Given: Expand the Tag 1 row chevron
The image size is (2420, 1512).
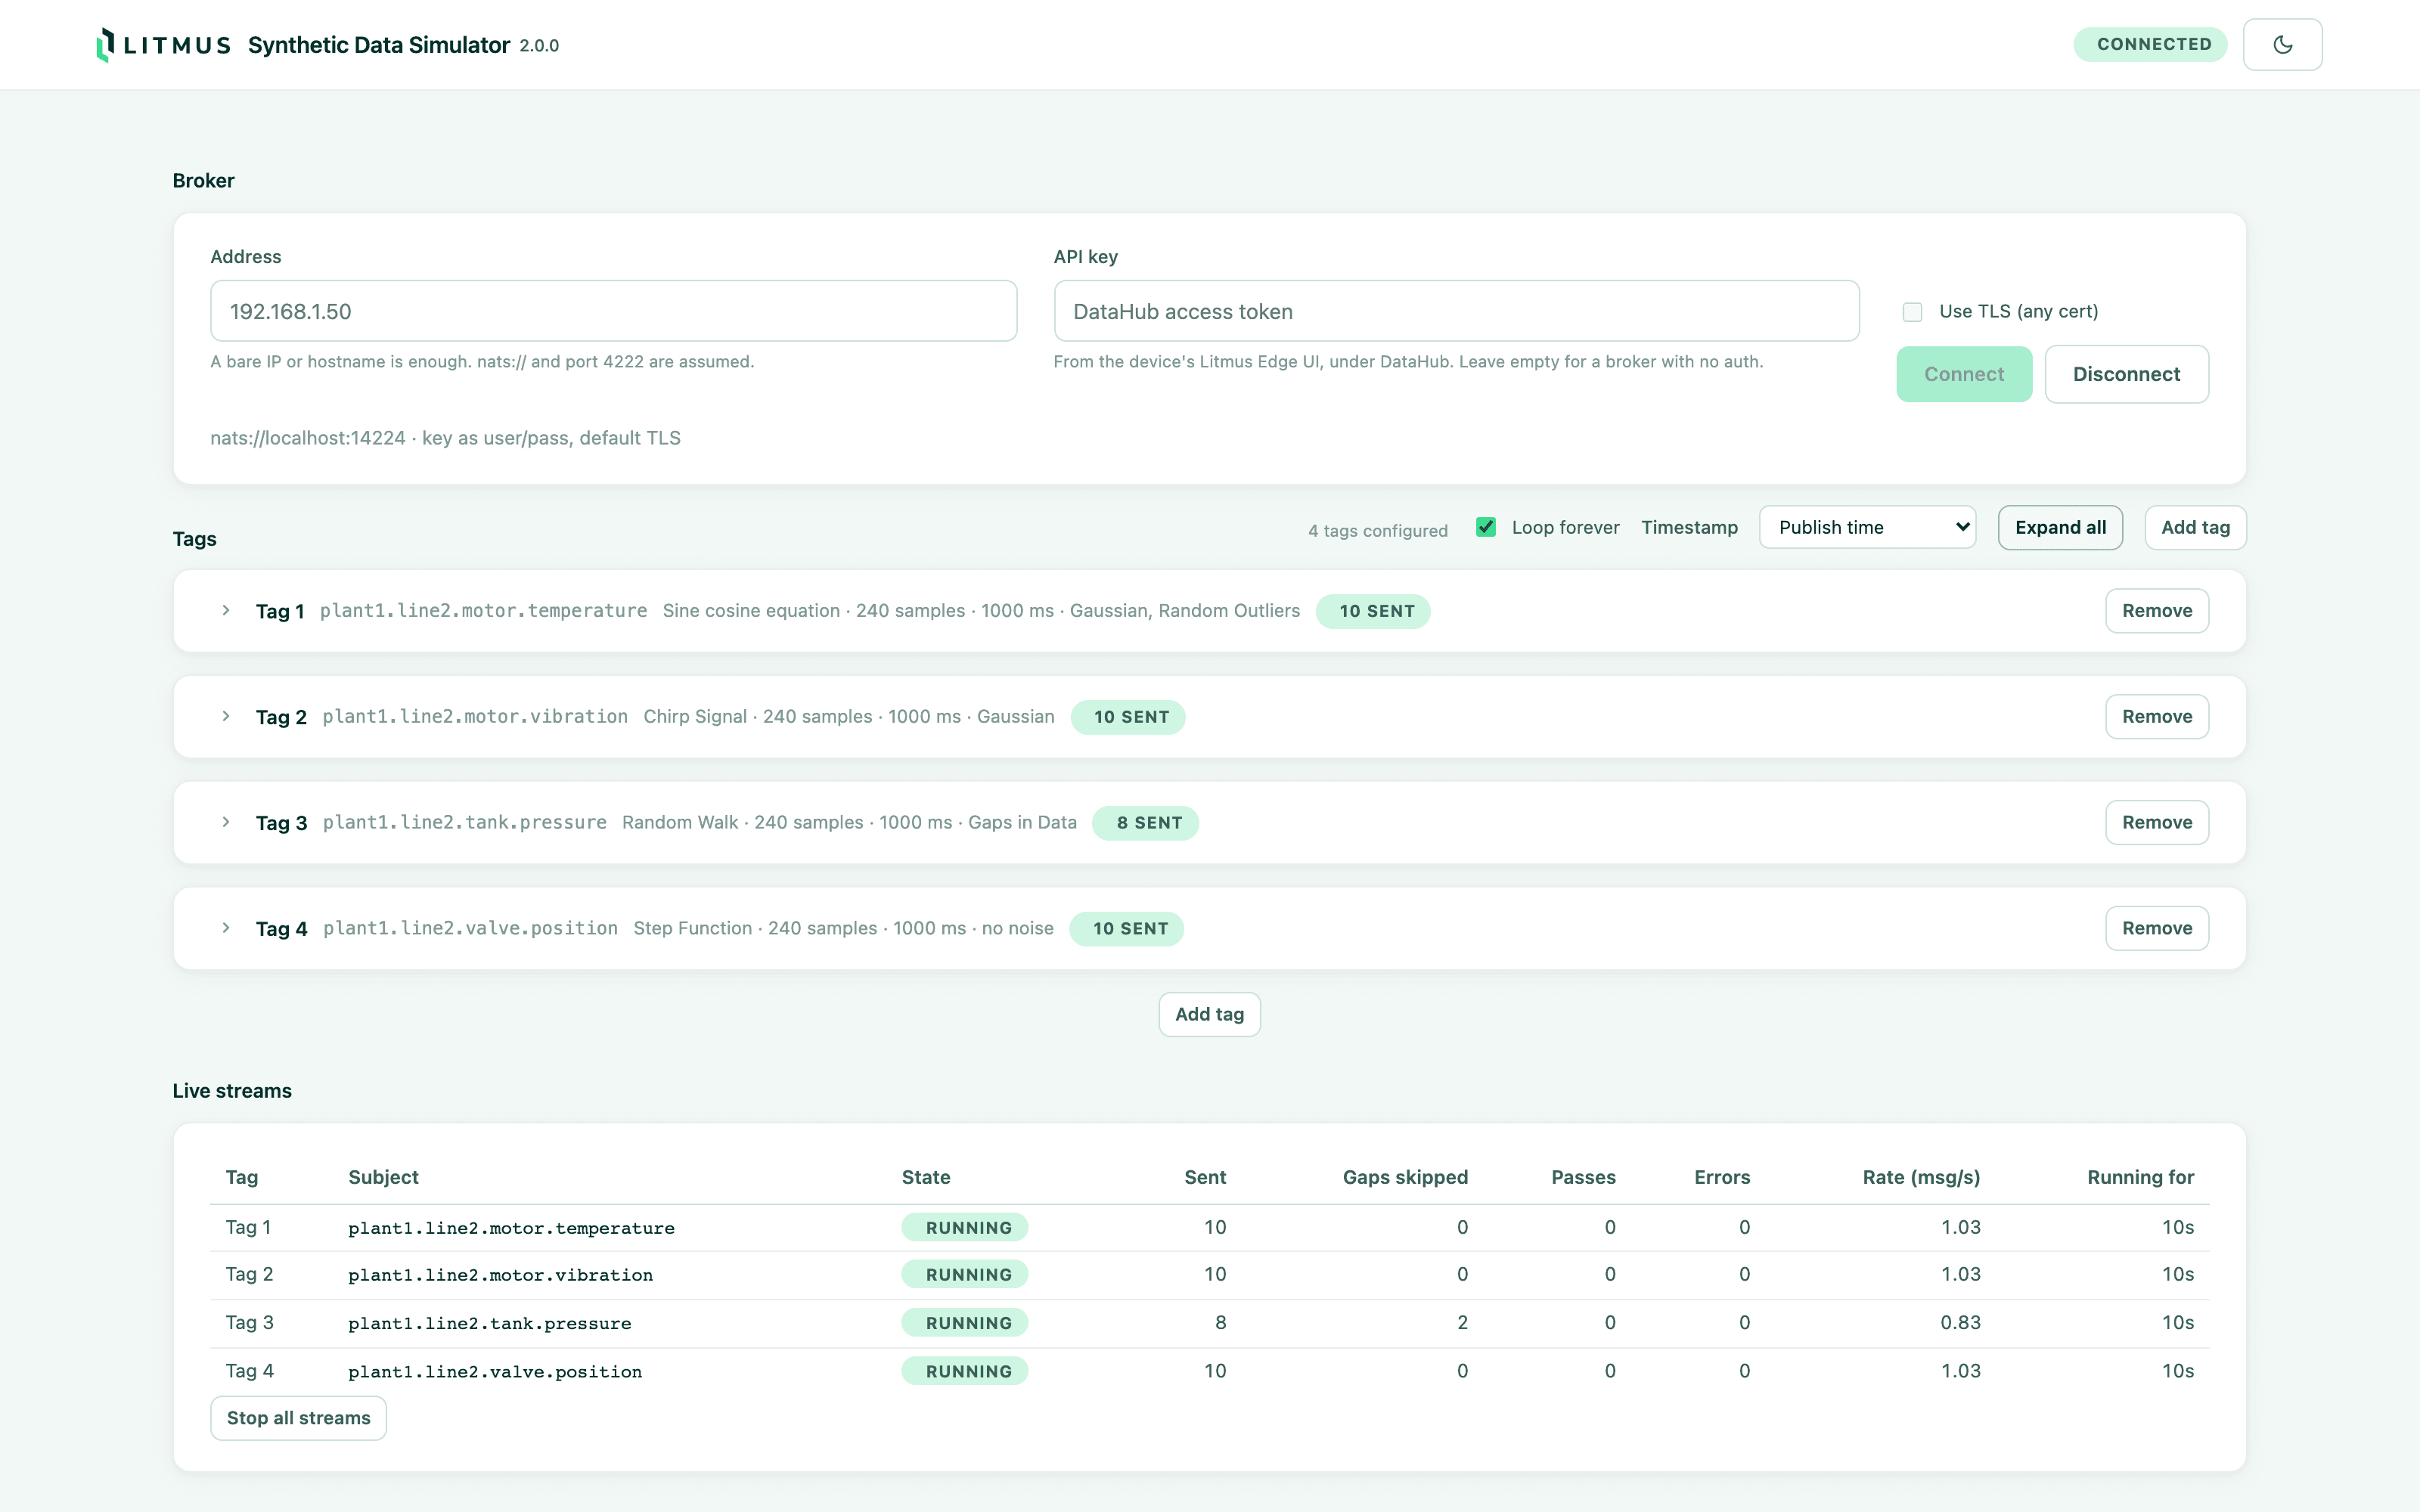Looking at the screenshot, I should (226, 610).
